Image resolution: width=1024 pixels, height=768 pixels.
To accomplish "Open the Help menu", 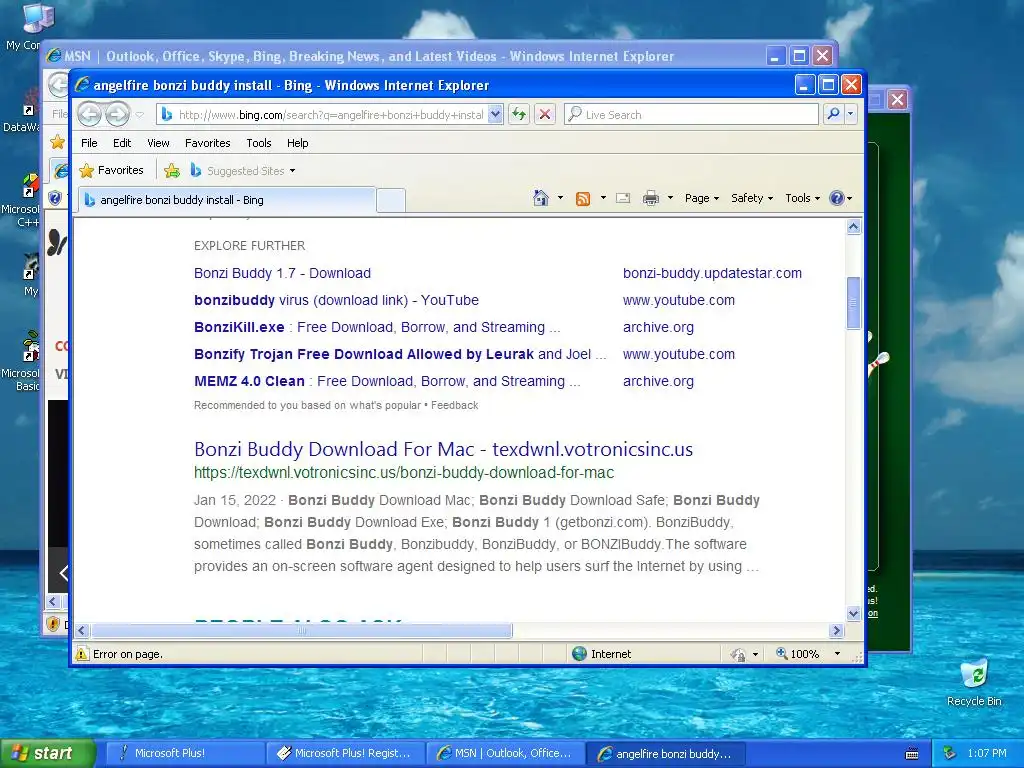I will [x=297, y=143].
